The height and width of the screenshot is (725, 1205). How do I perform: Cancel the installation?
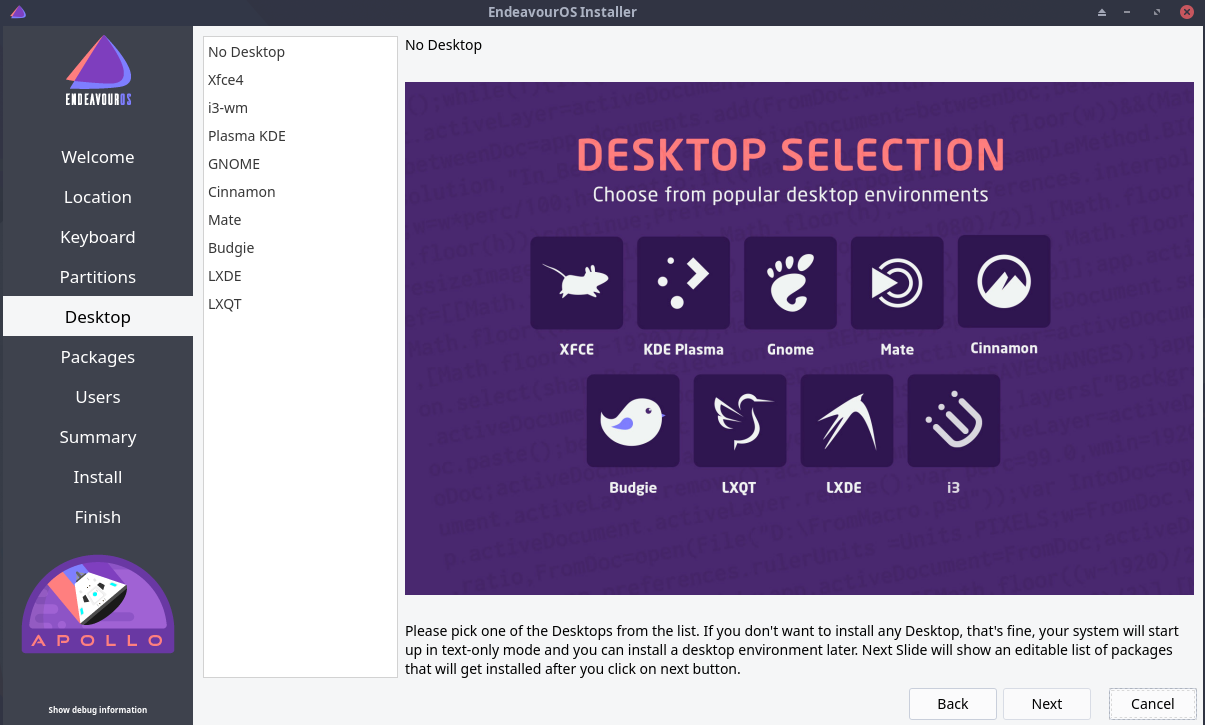pyautogui.click(x=1152, y=704)
